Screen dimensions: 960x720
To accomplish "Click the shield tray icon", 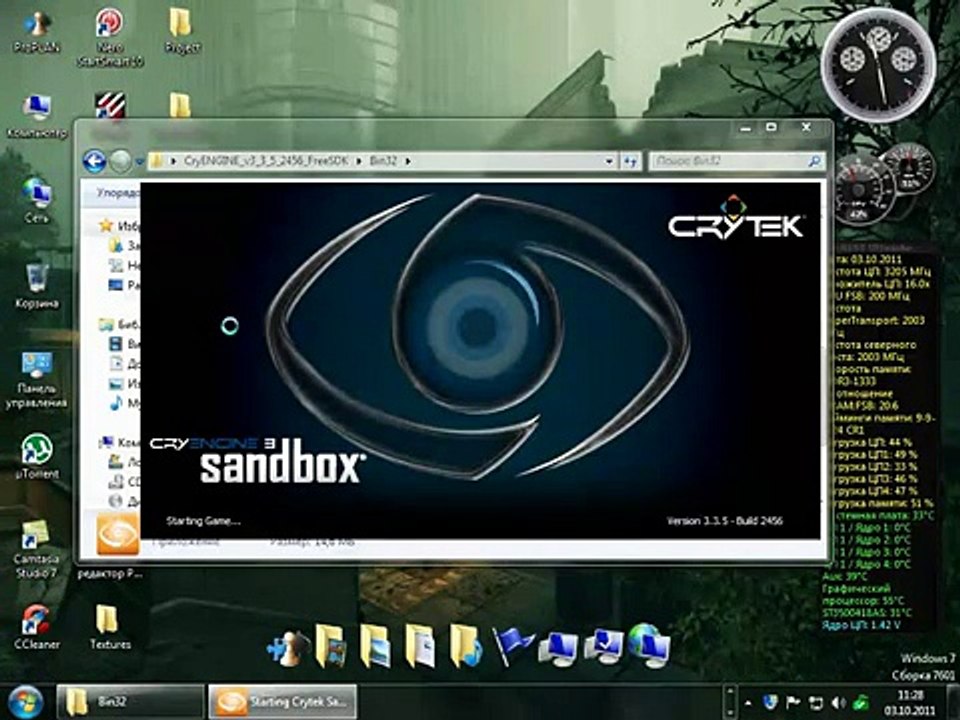I will 771,702.
